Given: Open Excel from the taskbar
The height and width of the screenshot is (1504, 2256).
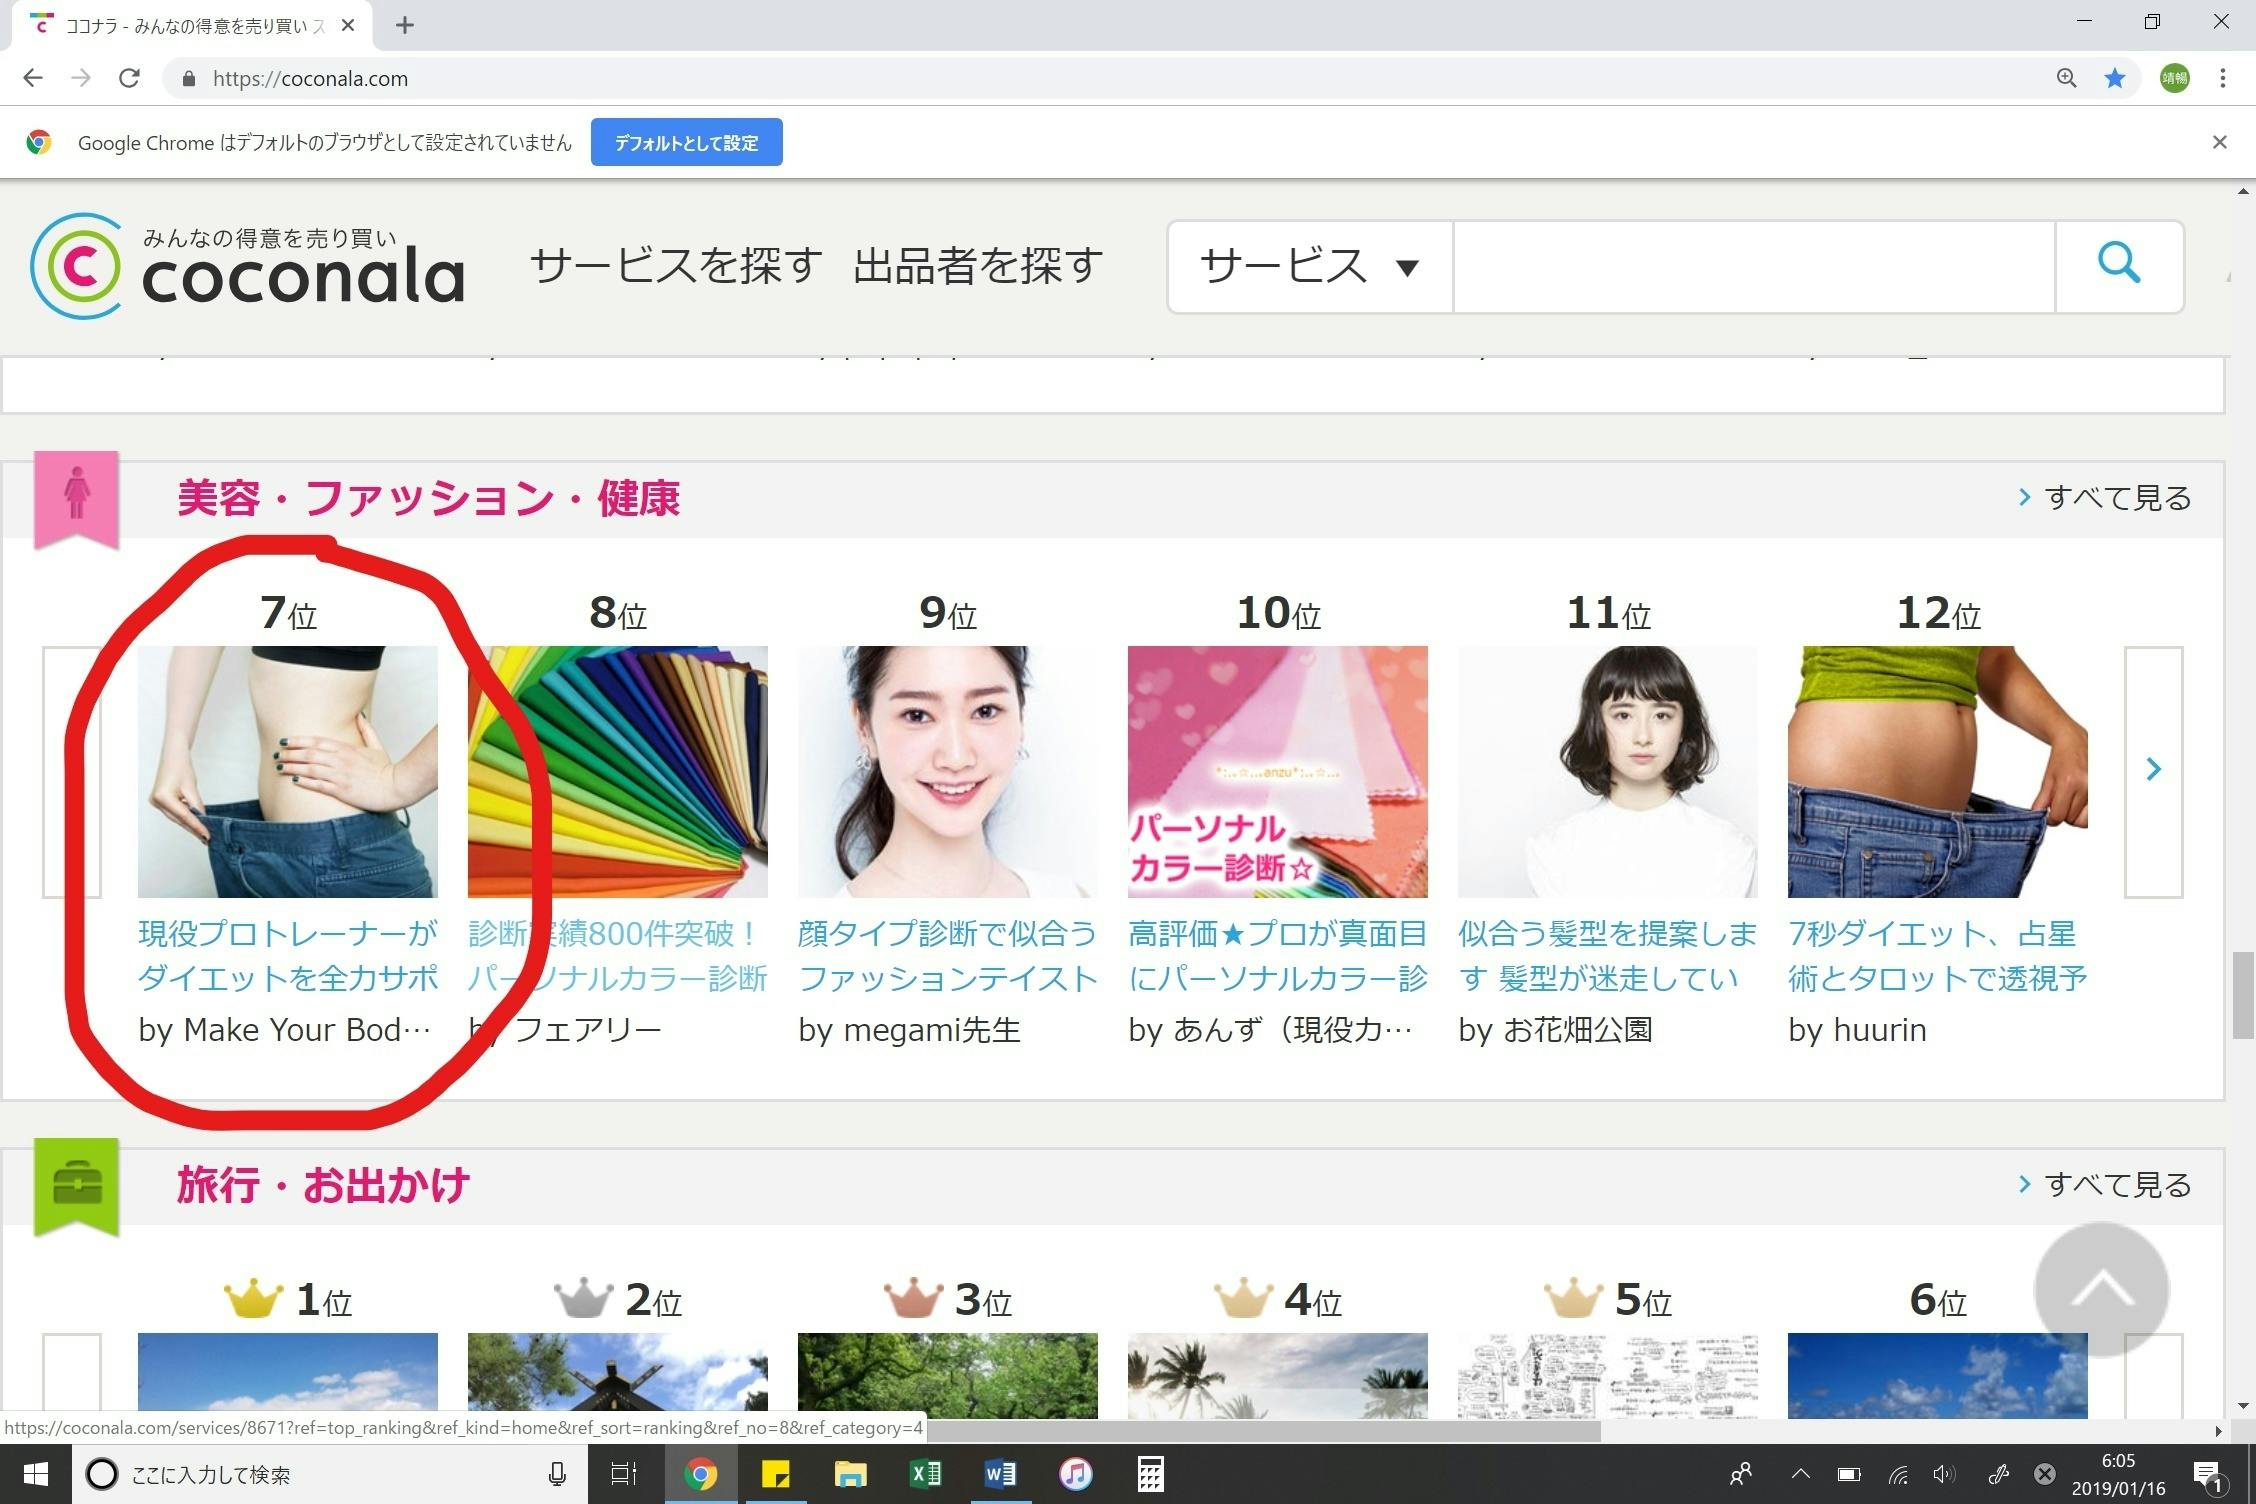Looking at the screenshot, I should (x=925, y=1474).
